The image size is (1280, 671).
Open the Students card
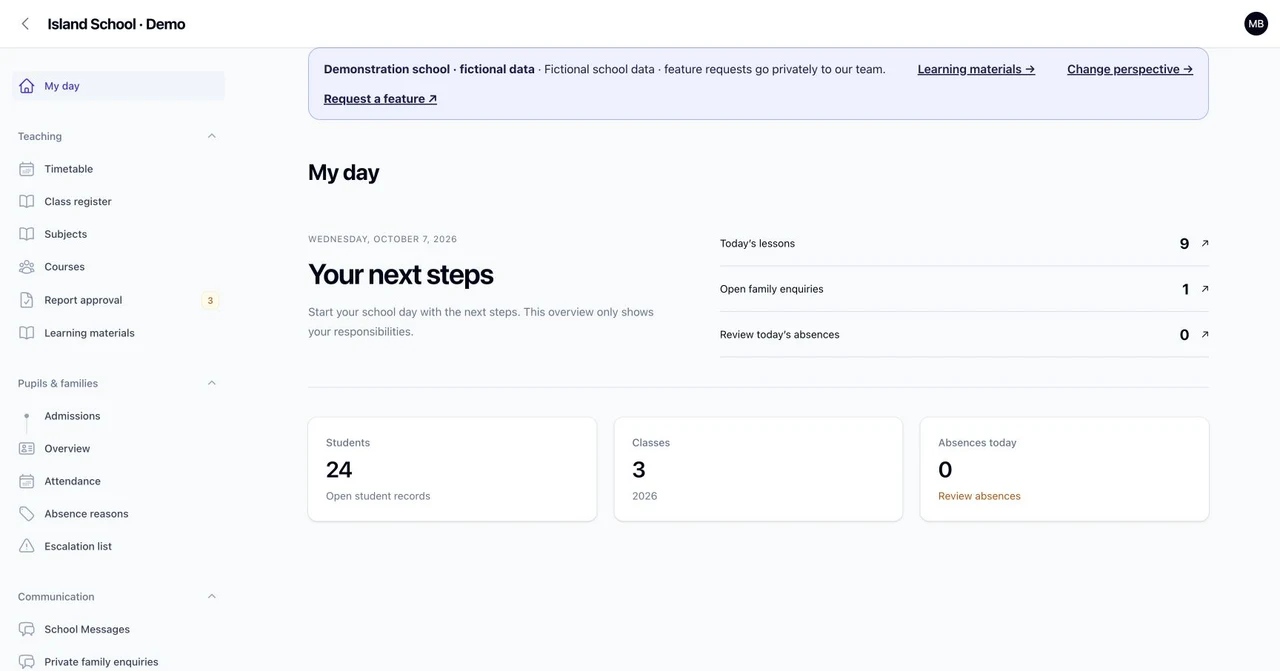452,469
